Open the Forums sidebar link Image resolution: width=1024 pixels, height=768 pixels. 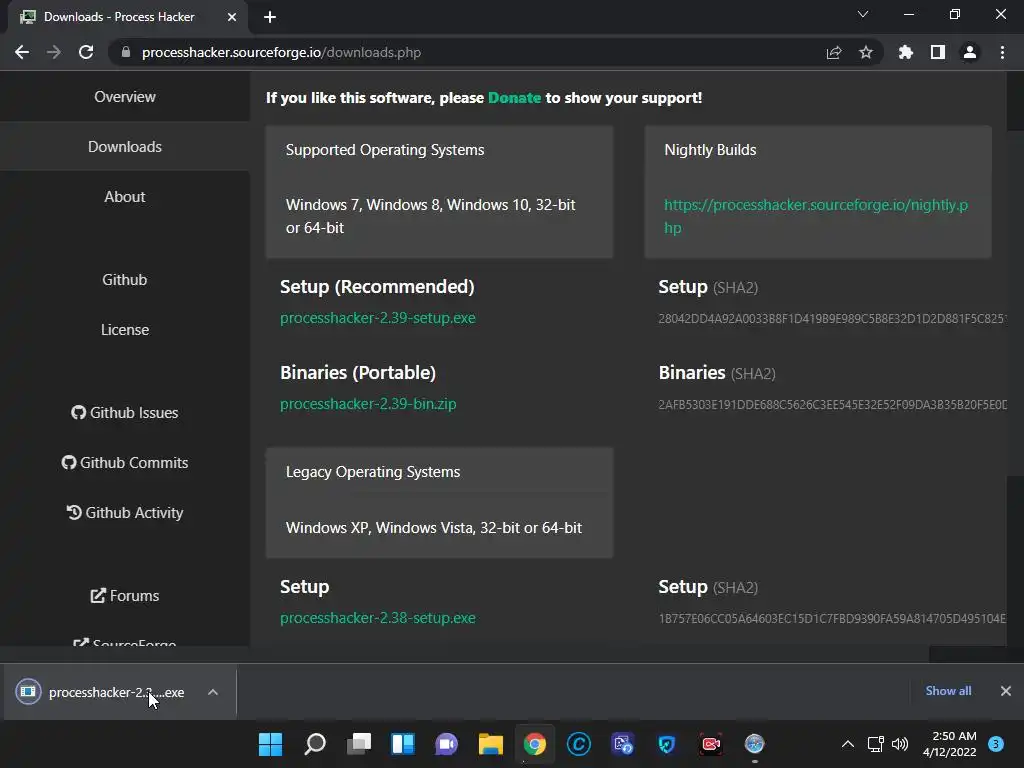pos(125,596)
